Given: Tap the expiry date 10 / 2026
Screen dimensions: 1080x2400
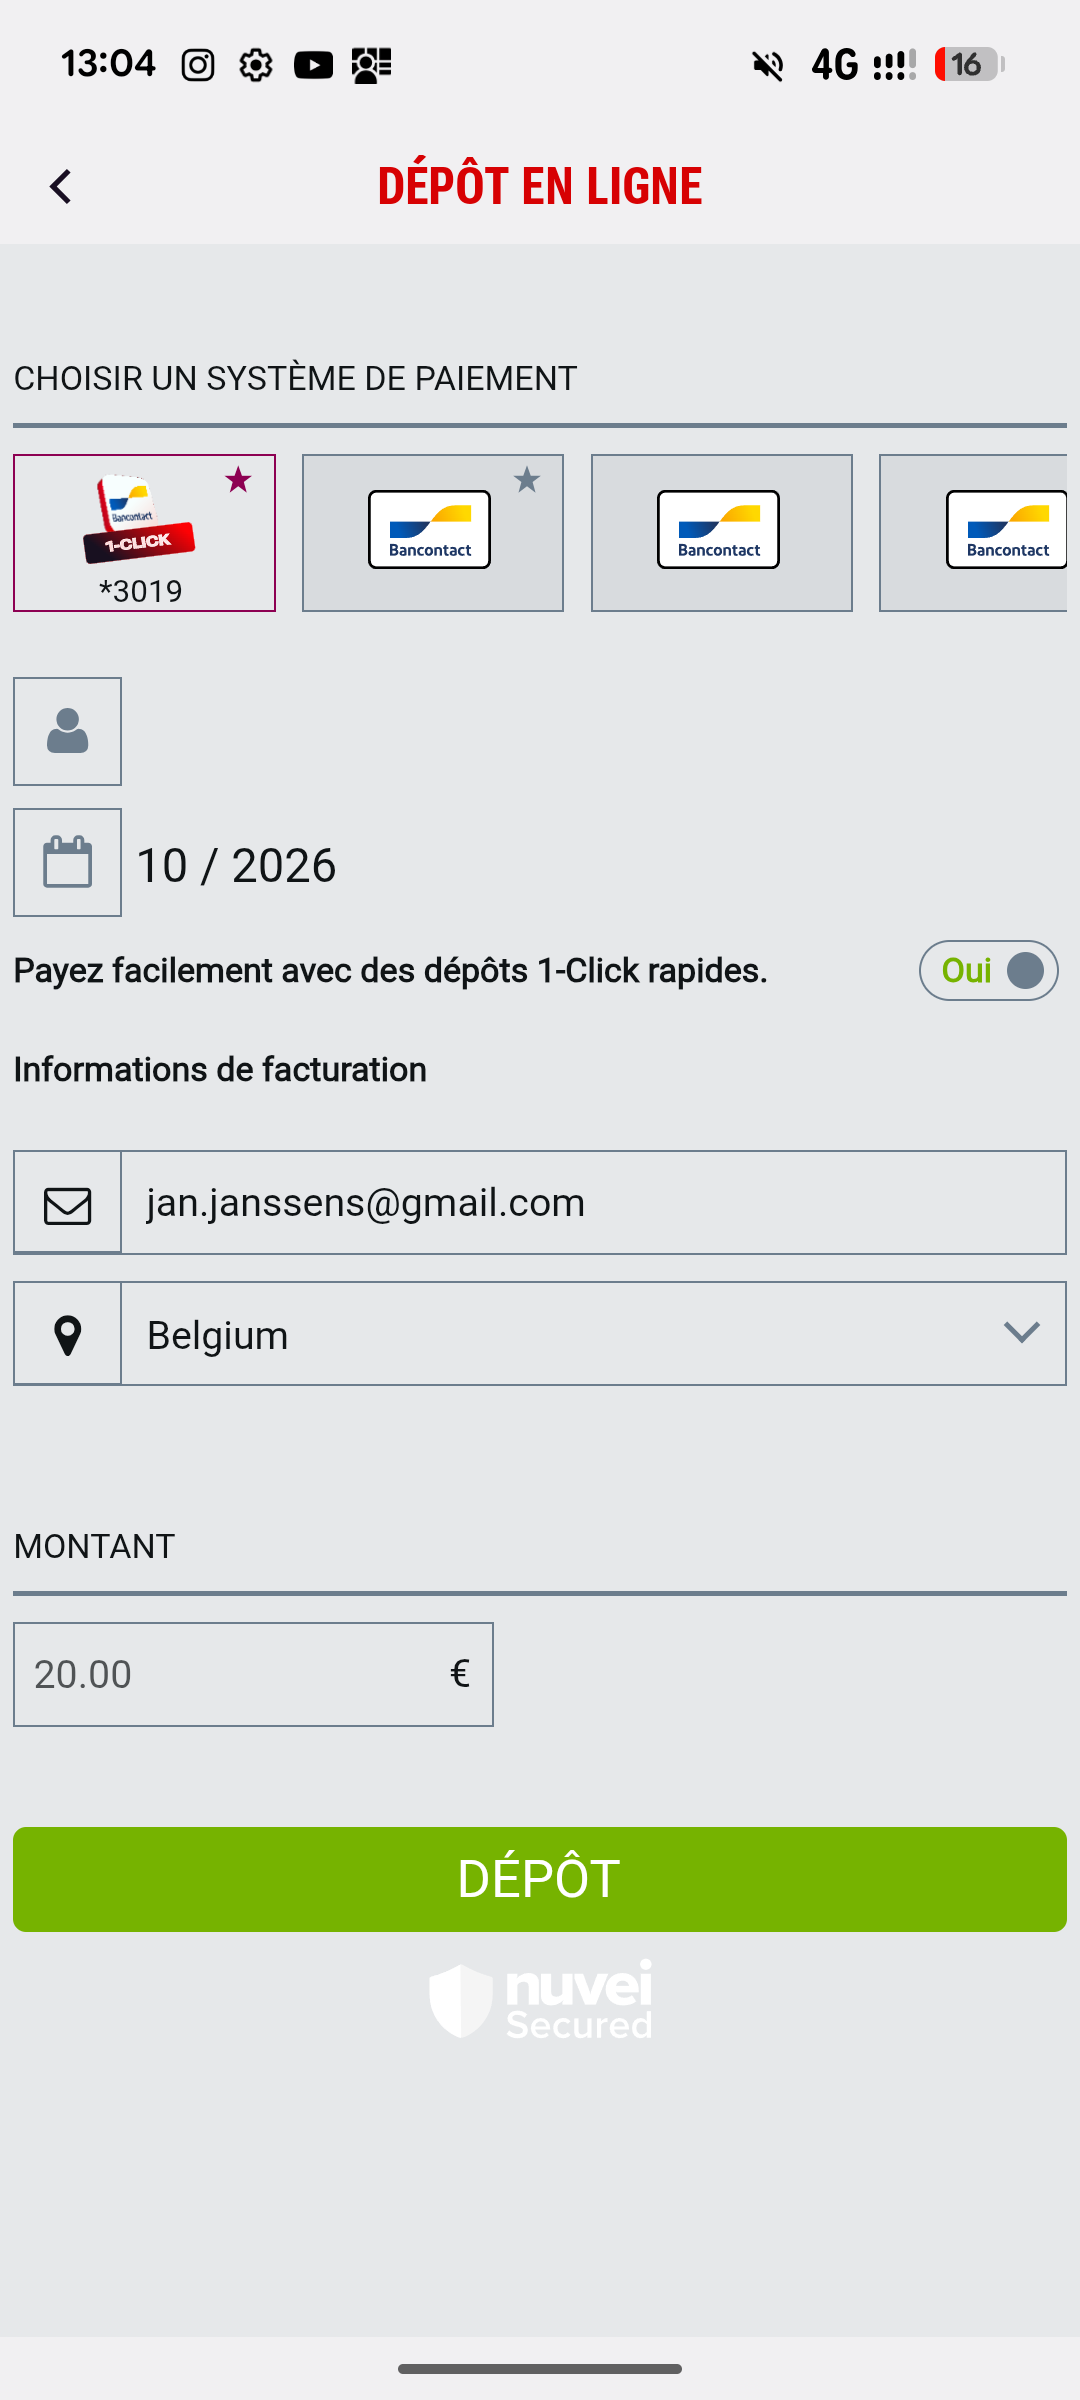Looking at the screenshot, I should coord(236,865).
